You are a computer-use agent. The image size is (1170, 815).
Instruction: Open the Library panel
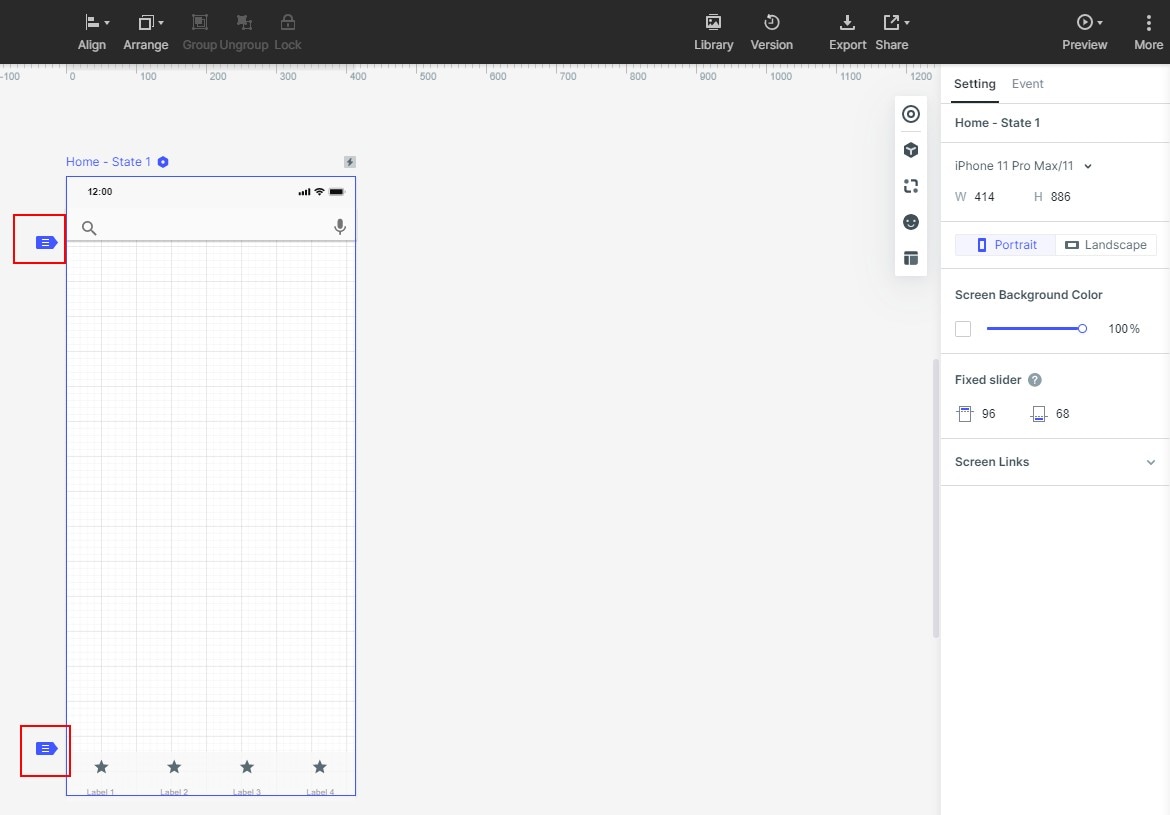tap(713, 33)
